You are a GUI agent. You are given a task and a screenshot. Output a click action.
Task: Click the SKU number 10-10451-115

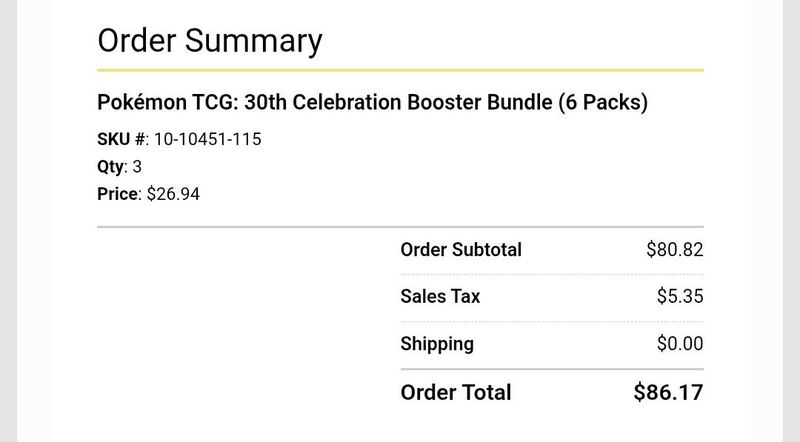coord(208,139)
